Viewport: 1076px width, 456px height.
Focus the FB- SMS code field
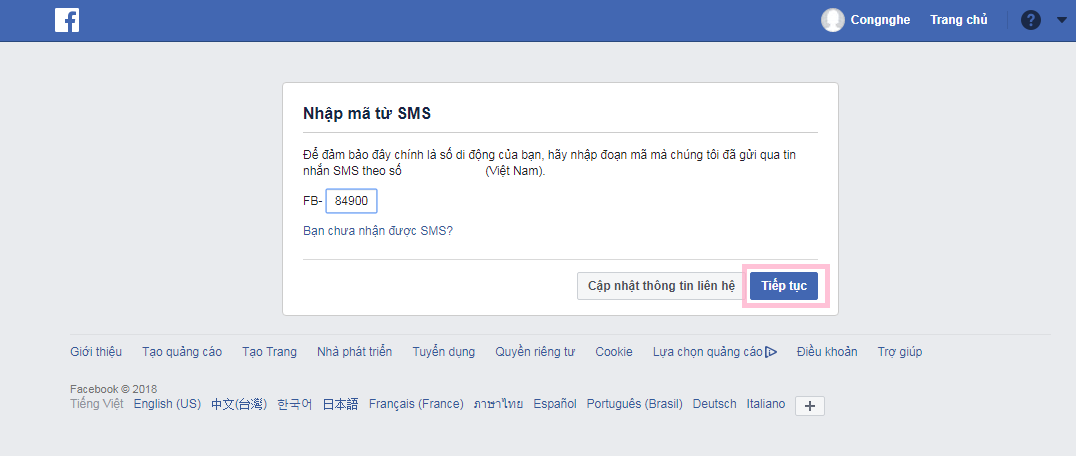click(351, 201)
